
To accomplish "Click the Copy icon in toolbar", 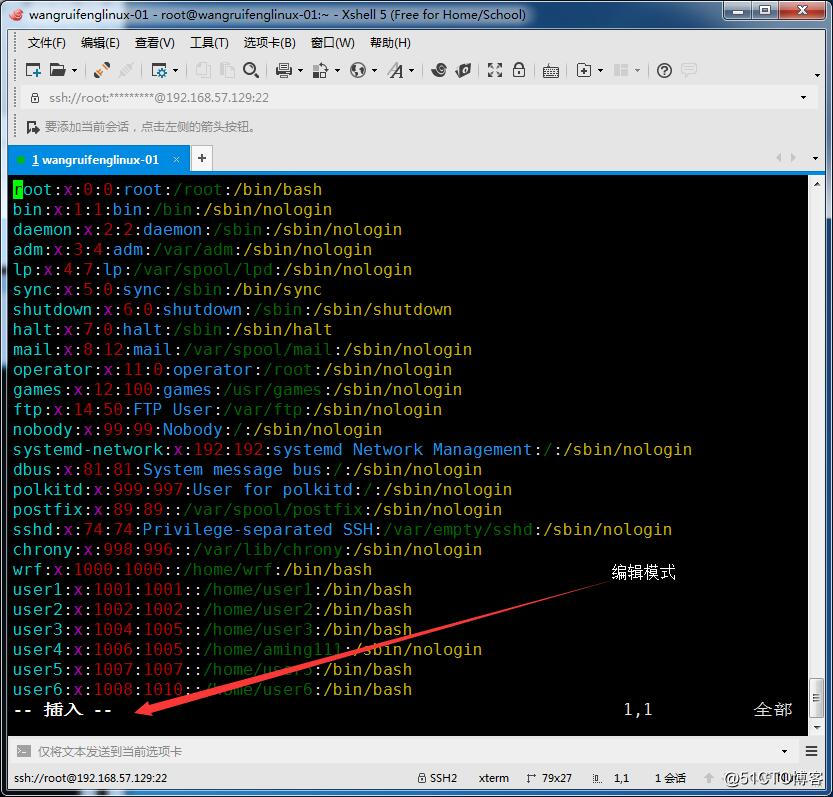I will (x=202, y=70).
